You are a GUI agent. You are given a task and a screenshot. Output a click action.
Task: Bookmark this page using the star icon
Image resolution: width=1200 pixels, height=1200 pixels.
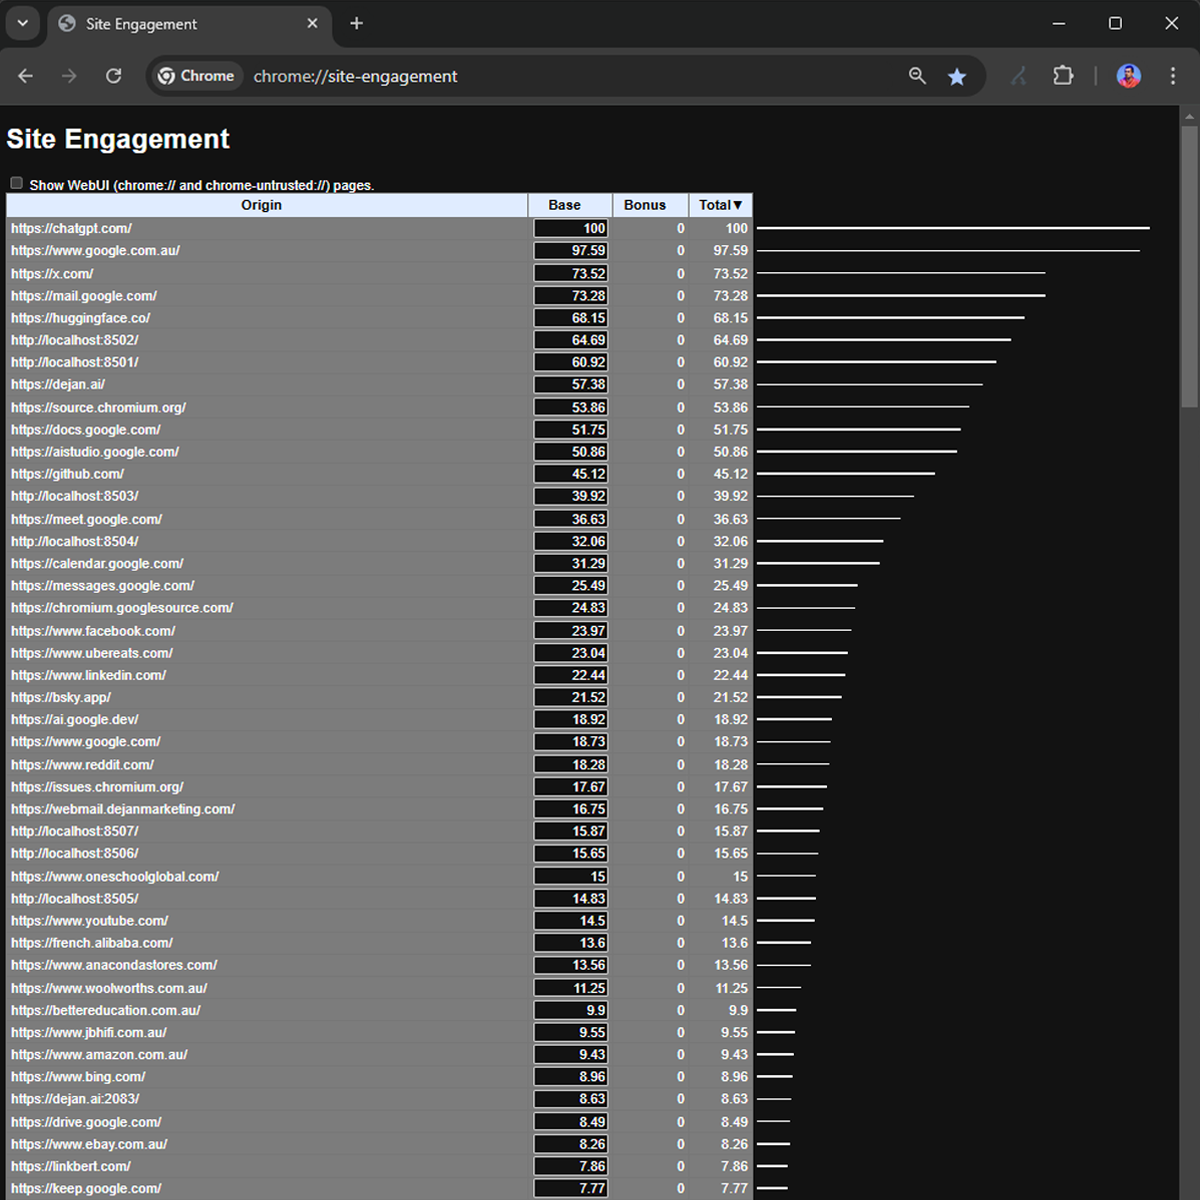click(x=957, y=76)
